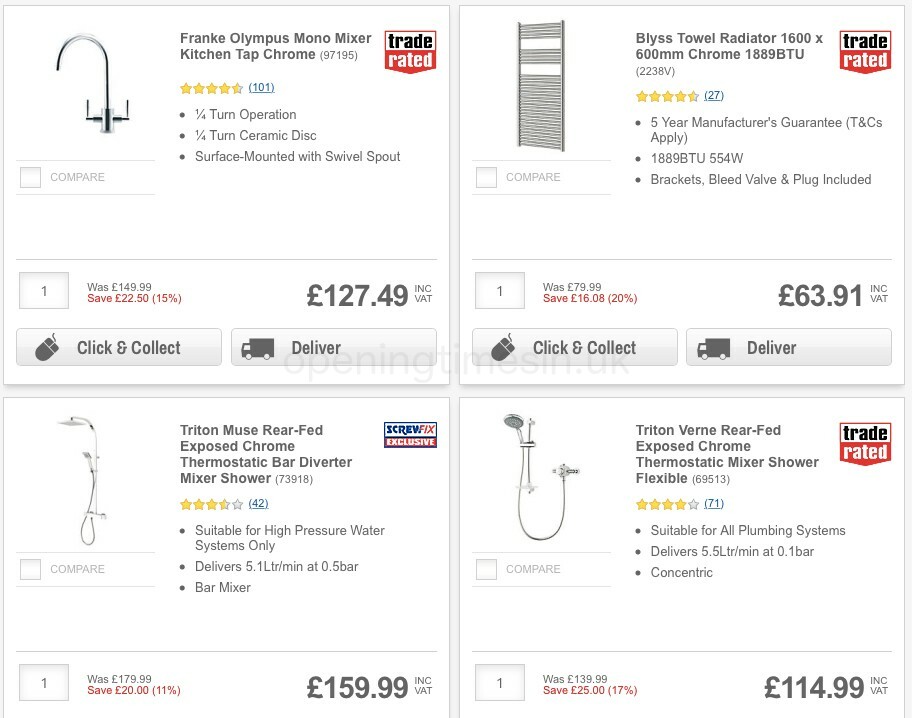The width and height of the screenshot is (912, 718).
Task: Open the (42) reviews link for Triton Muse
Action: 258,504
